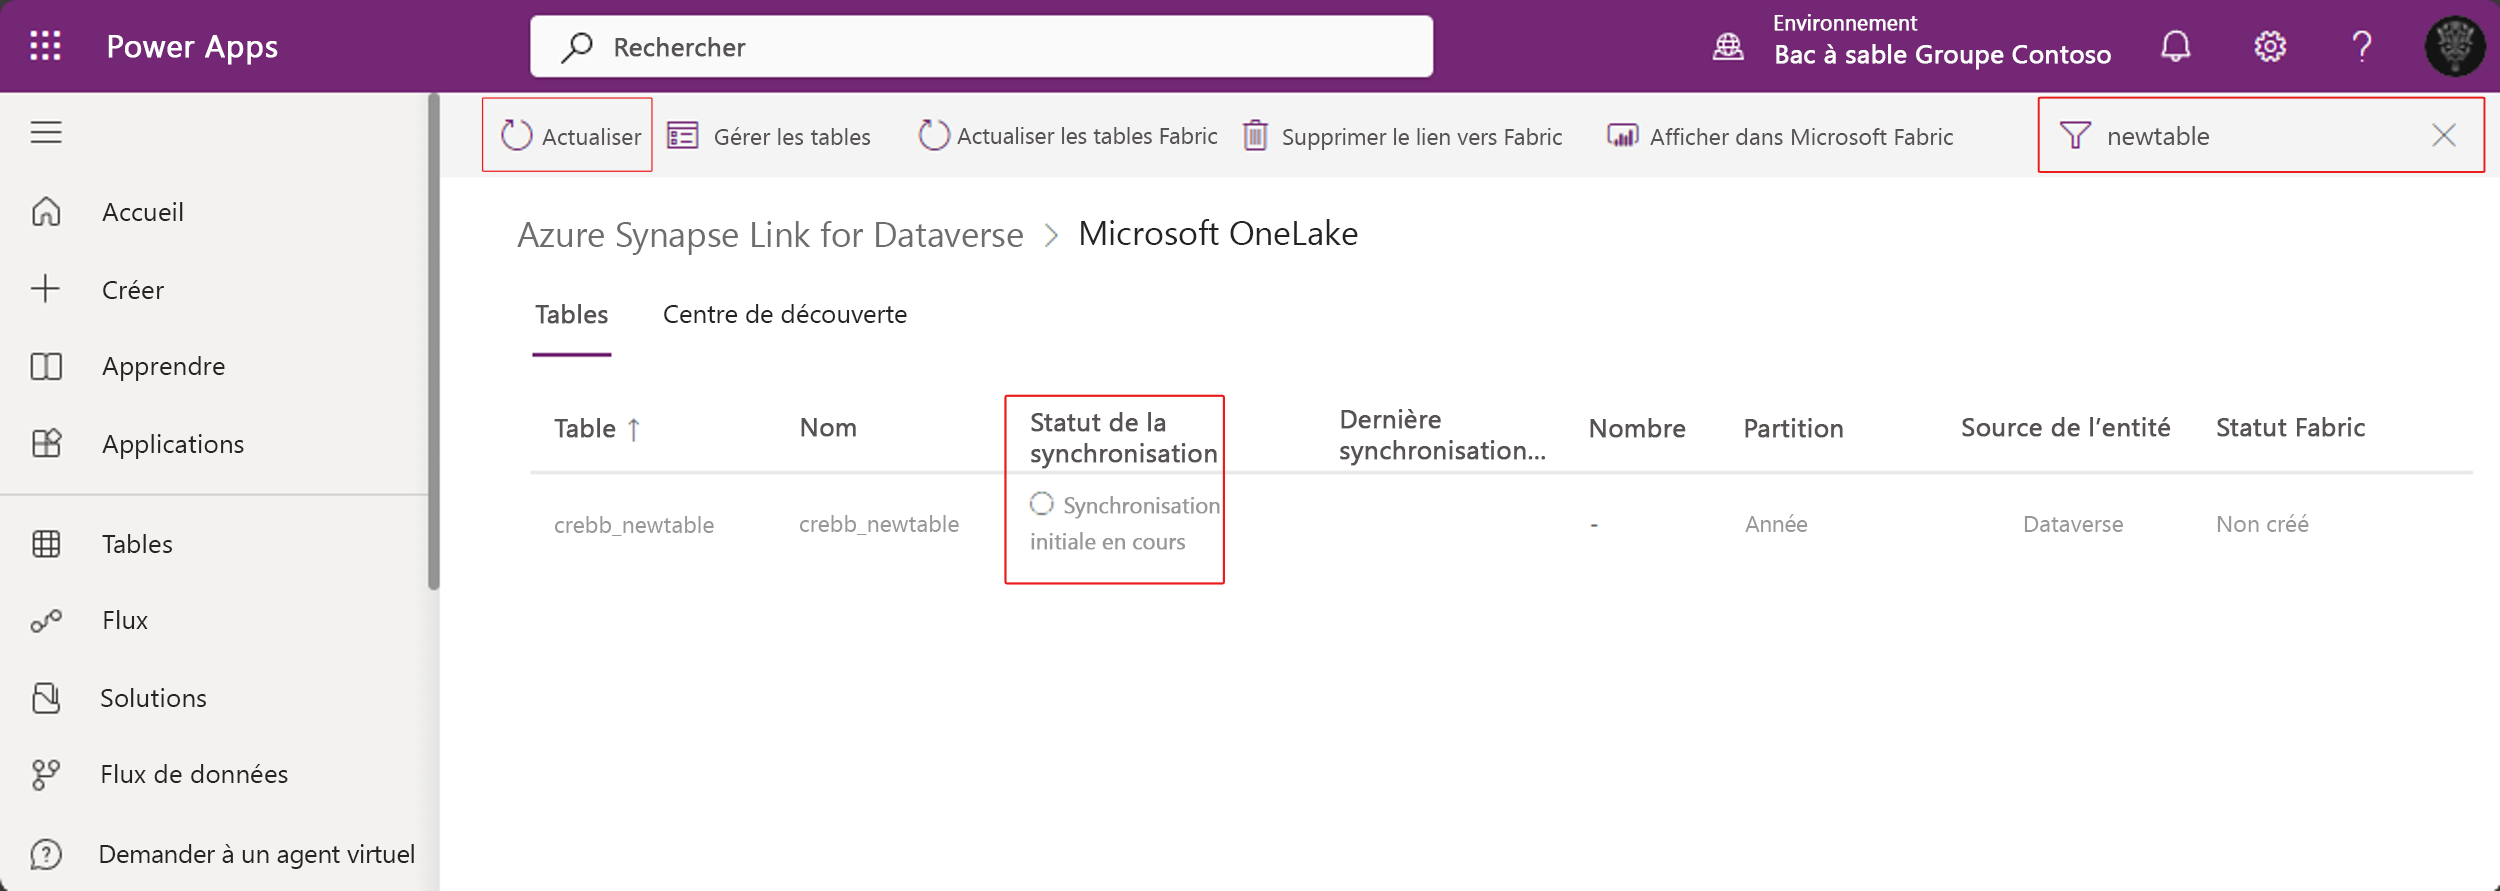Image resolution: width=2500 pixels, height=891 pixels.
Task: Open the help question mark
Action: tap(2362, 46)
